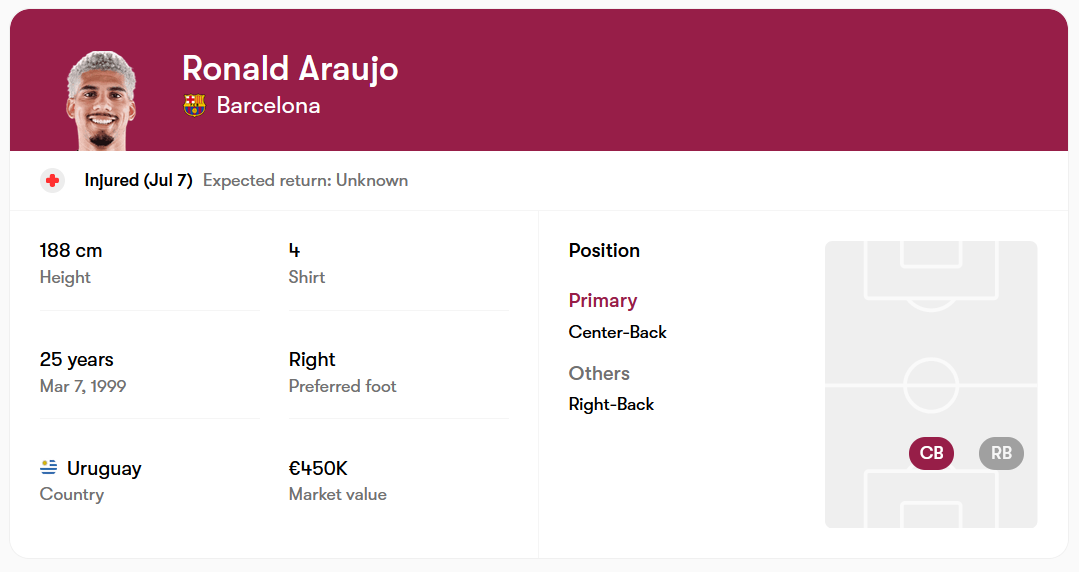Select the CB position badge on pitch
Image resolution: width=1079 pixels, height=572 pixels.
pos(931,453)
